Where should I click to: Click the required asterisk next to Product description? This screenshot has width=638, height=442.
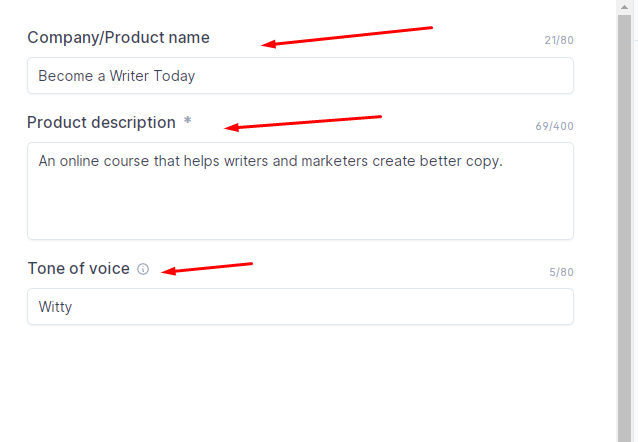(187, 122)
